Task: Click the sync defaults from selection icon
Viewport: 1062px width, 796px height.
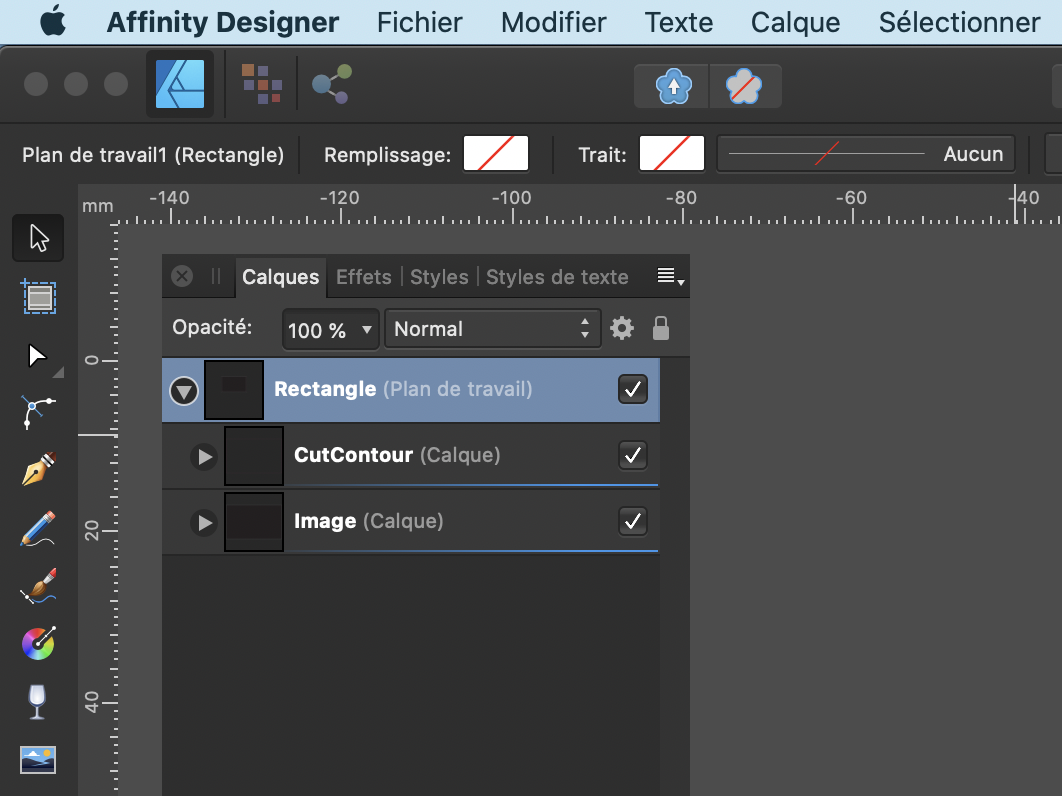Action: tap(673, 87)
